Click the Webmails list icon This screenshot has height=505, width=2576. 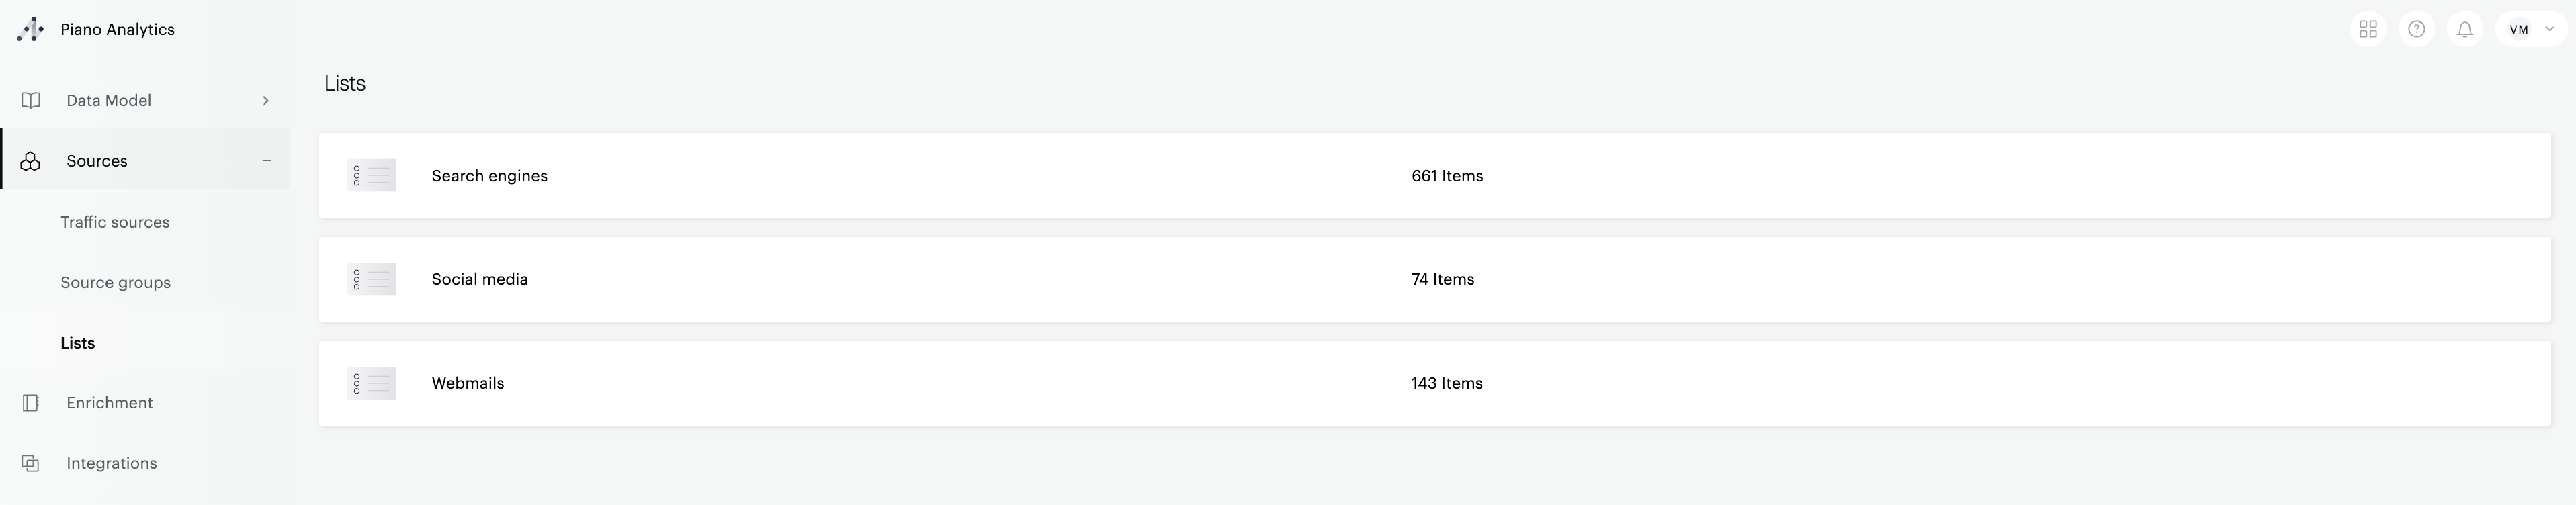point(371,384)
